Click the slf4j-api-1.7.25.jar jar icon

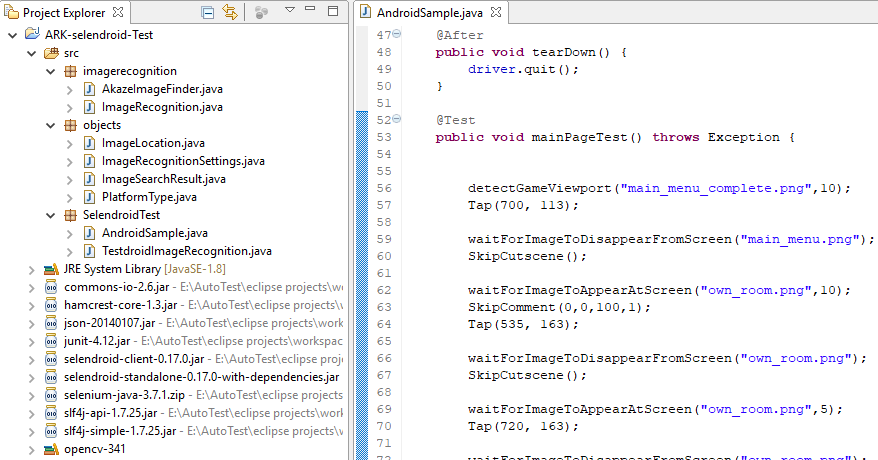(x=51, y=413)
